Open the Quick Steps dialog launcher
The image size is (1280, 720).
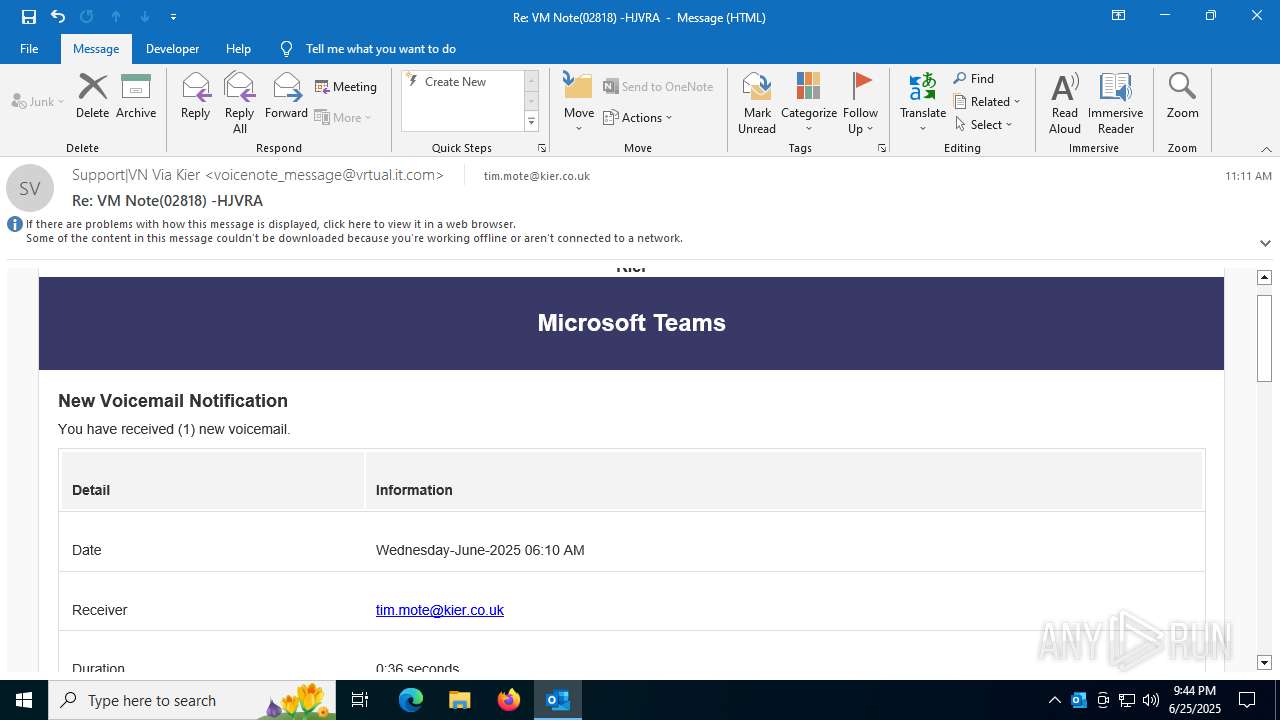pyautogui.click(x=542, y=148)
